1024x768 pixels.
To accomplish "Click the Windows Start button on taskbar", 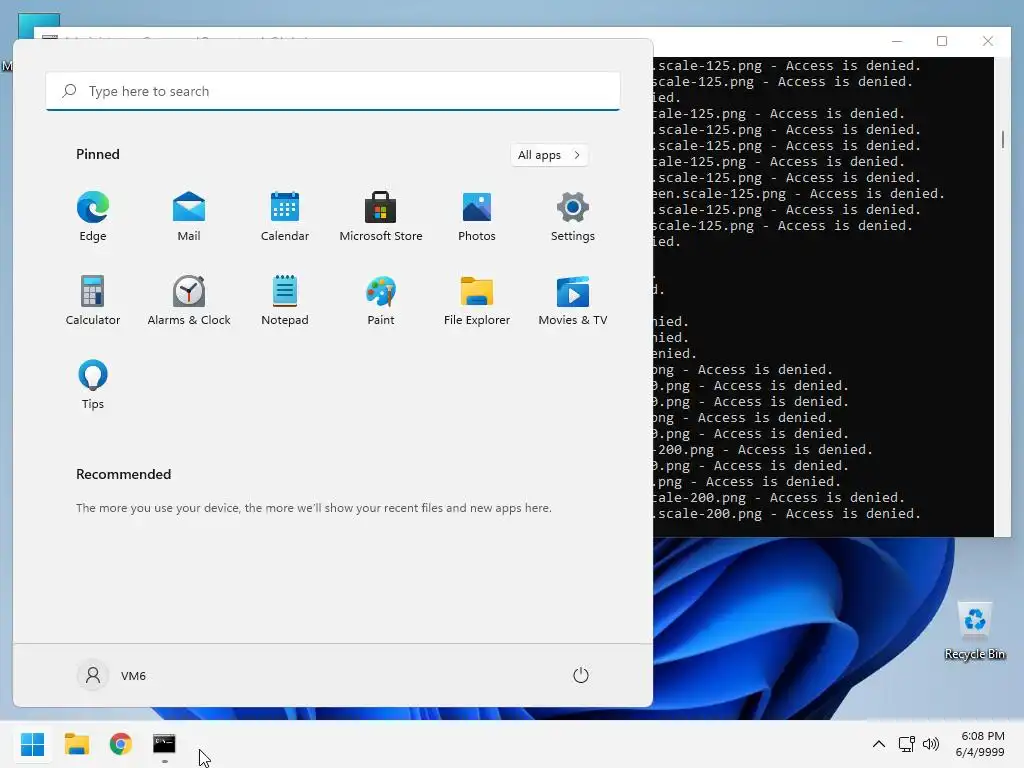I will click(33, 744).
